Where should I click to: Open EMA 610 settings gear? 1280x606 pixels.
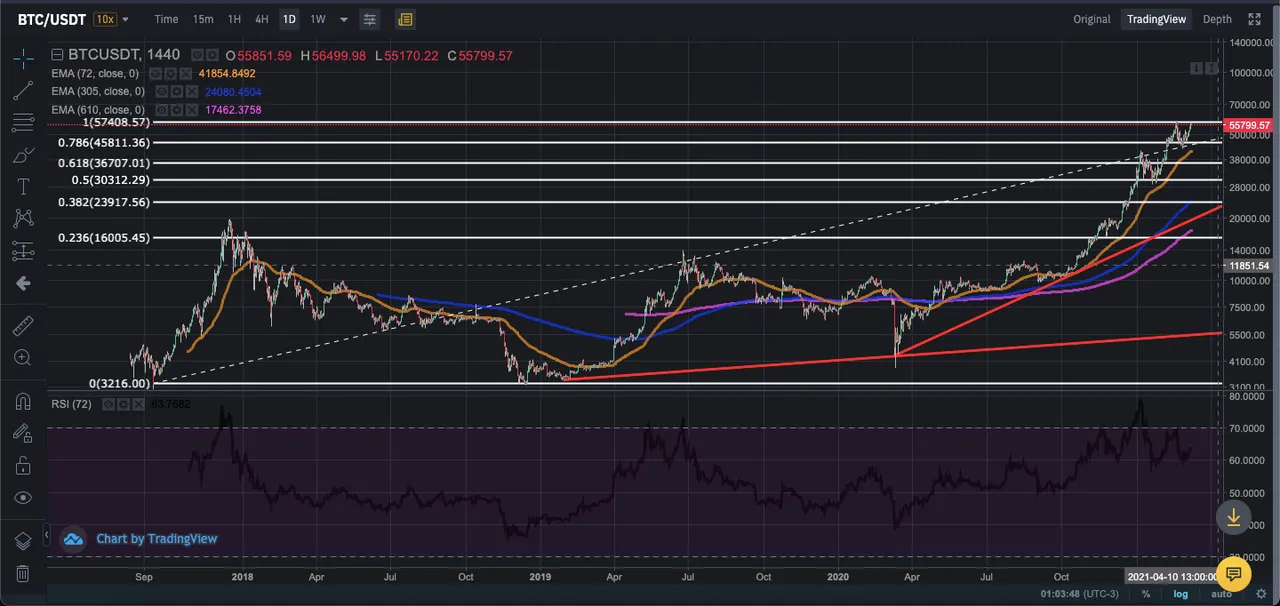(177, 110)
